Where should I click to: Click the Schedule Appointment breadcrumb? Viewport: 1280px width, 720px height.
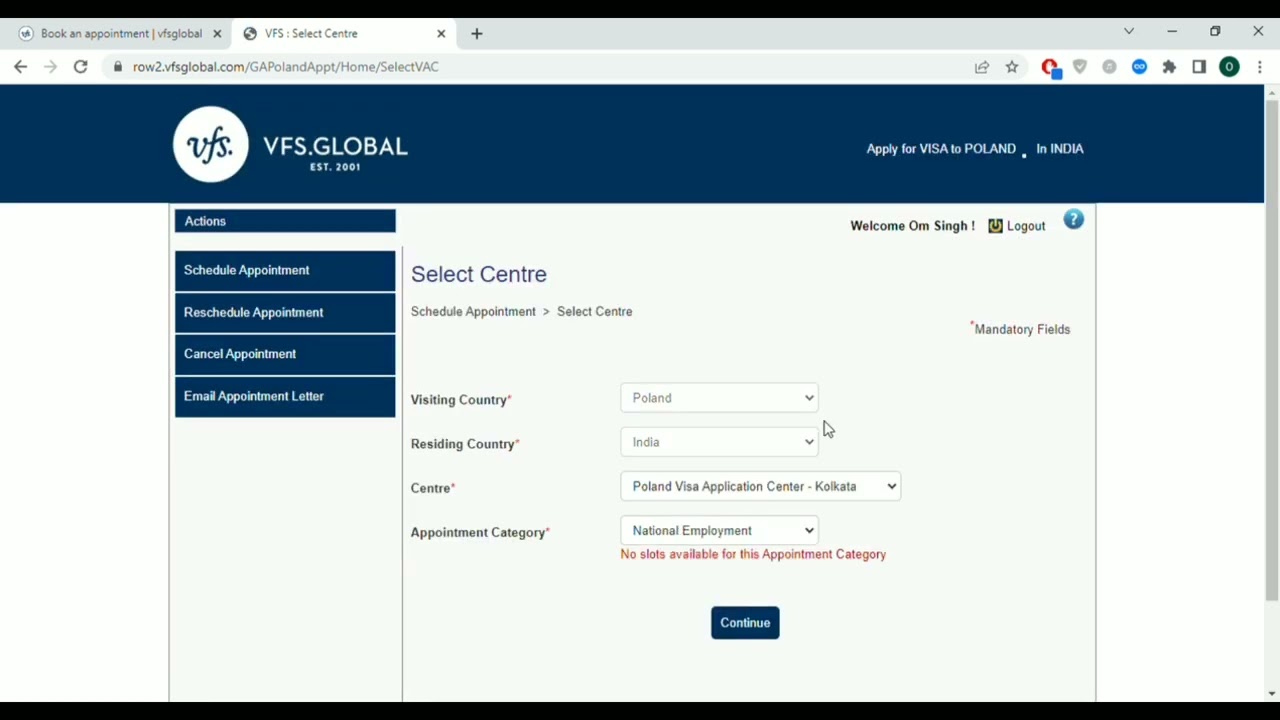coord(473,311)
